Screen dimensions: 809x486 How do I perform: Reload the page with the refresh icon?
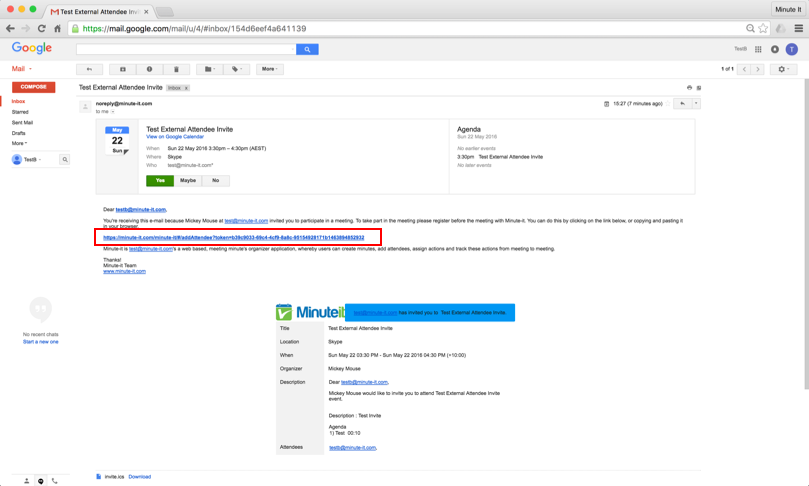(x=42, y=28)
